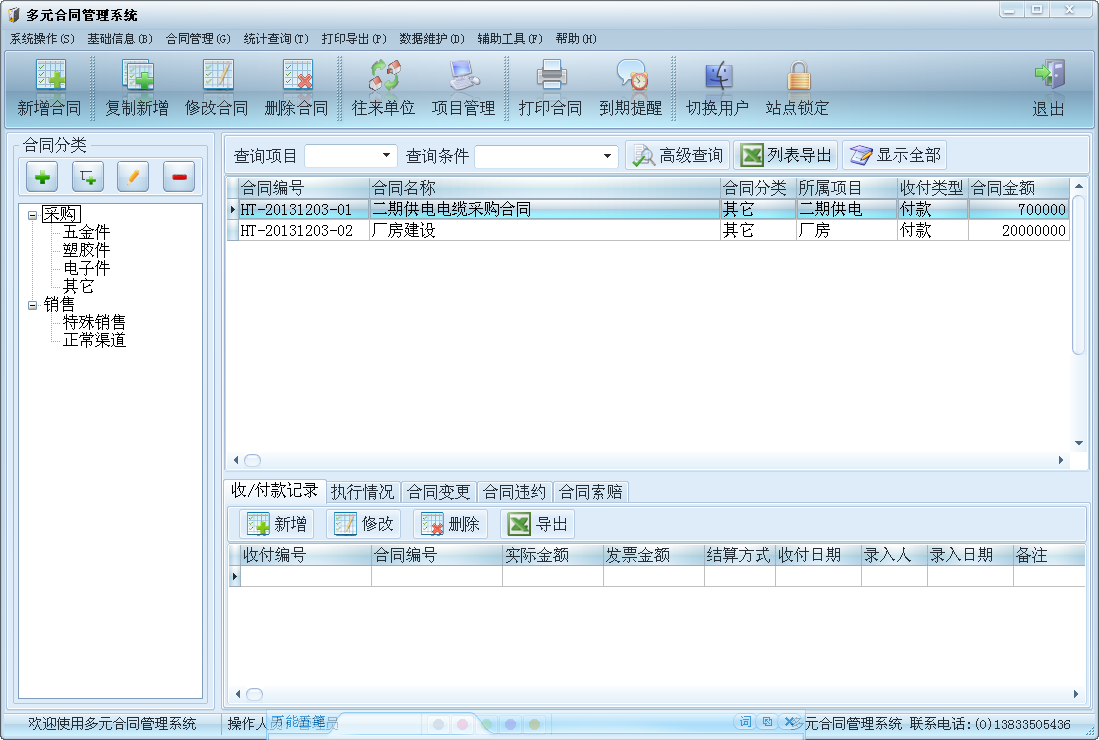
Task: Click the add sub-category tree icon
Action: 88,177
